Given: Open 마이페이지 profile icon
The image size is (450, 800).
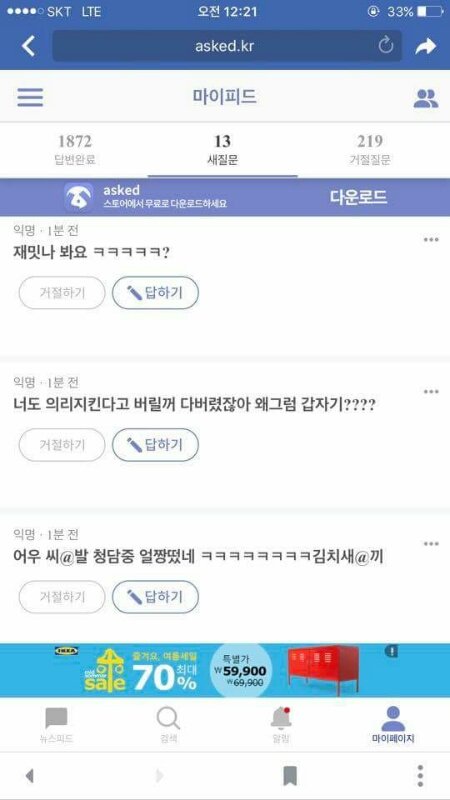Looking at the screenshot, I should pyautogui.click(x=393, y=718).
